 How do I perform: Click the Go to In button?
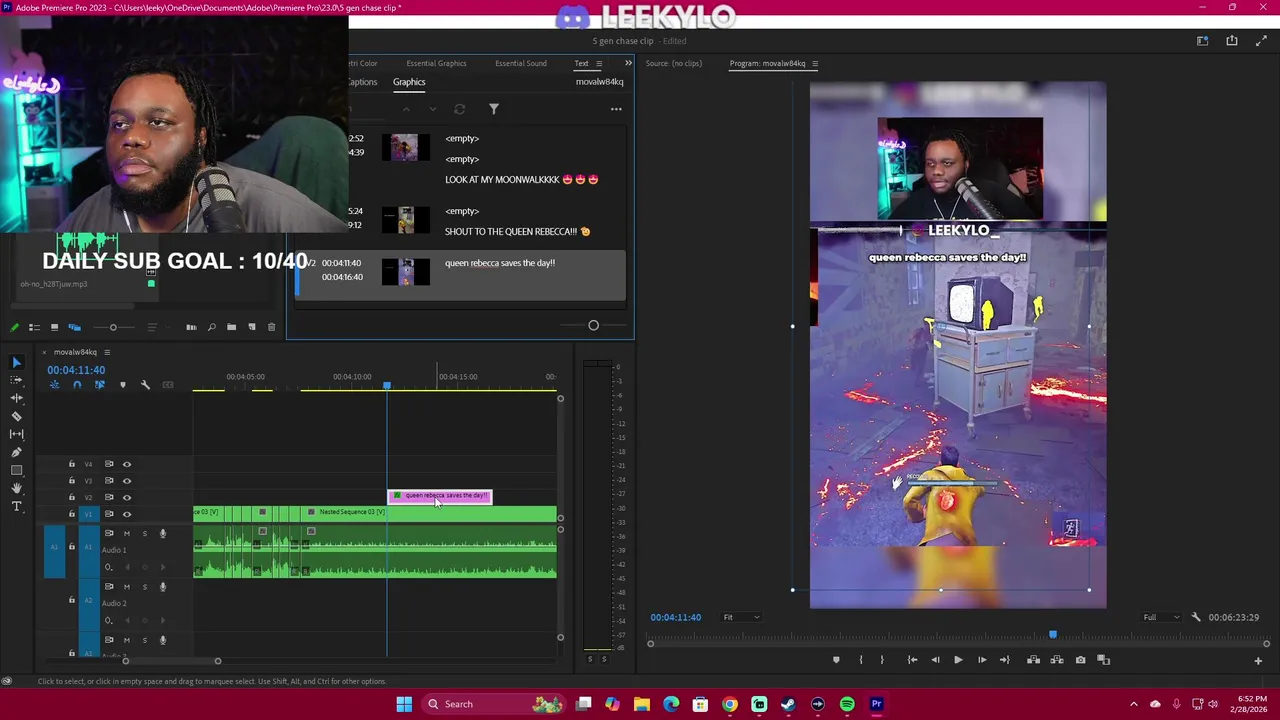(912, 660)
